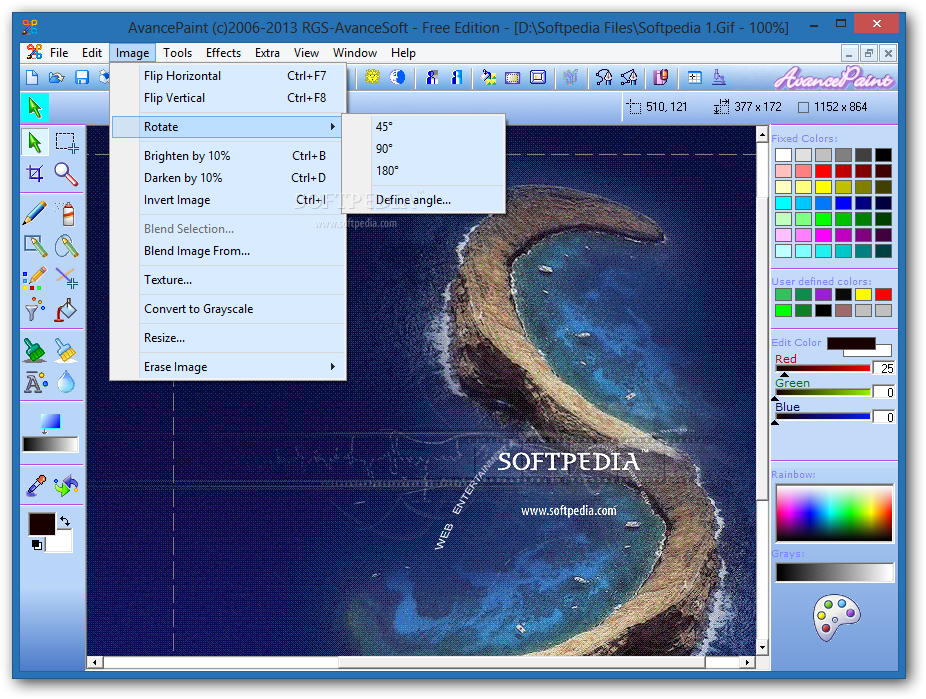
Task: Select the color-replace pencil tool
Action: coord(35,277)
